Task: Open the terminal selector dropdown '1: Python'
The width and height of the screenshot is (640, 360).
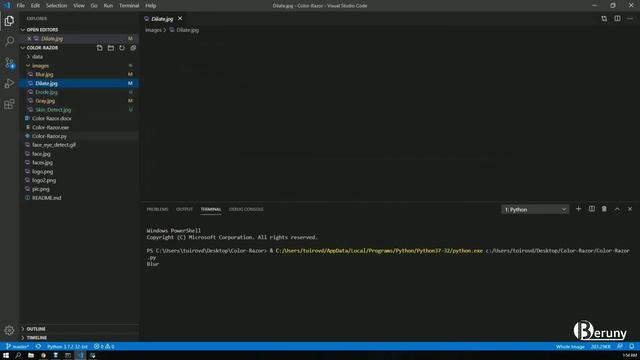Action: click(535, 209)
